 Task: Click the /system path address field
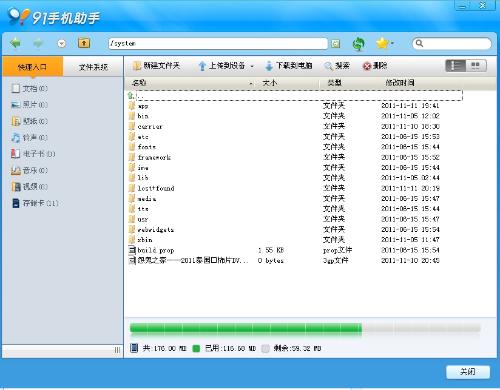(x=218, y=43)
